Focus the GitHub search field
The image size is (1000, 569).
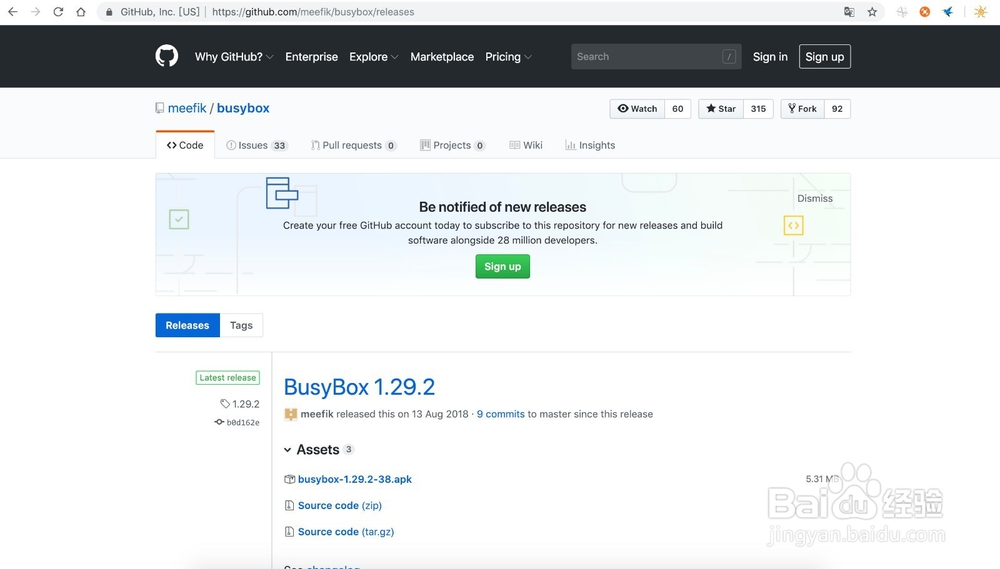[656, 57]
